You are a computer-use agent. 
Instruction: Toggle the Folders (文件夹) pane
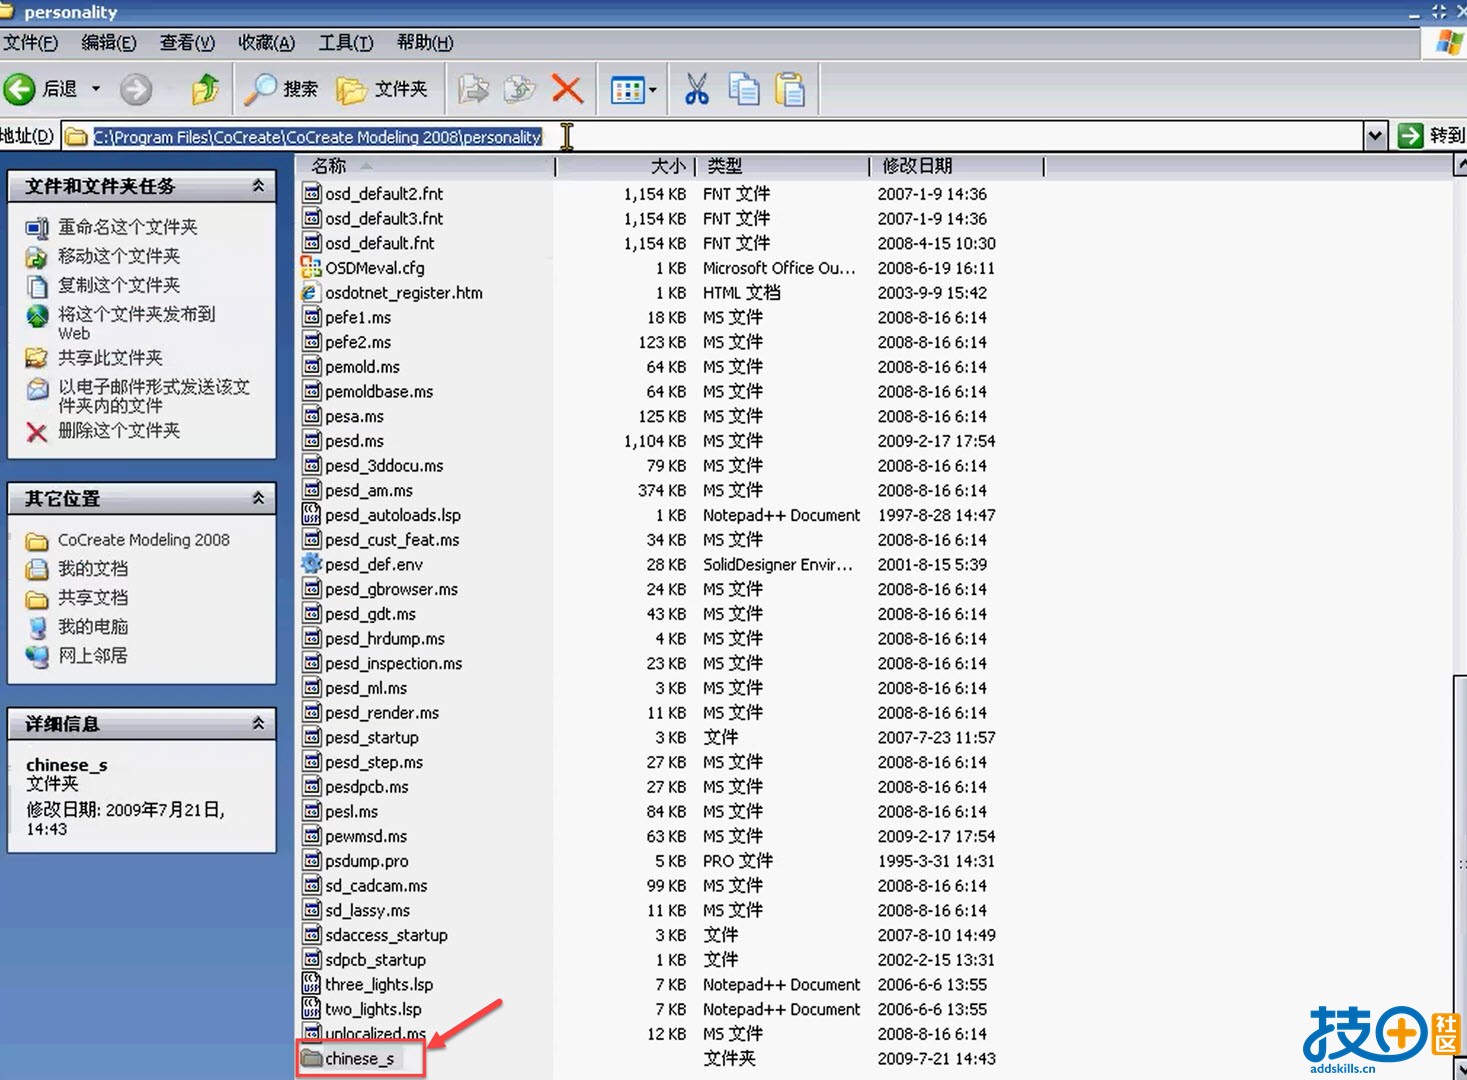382,89
